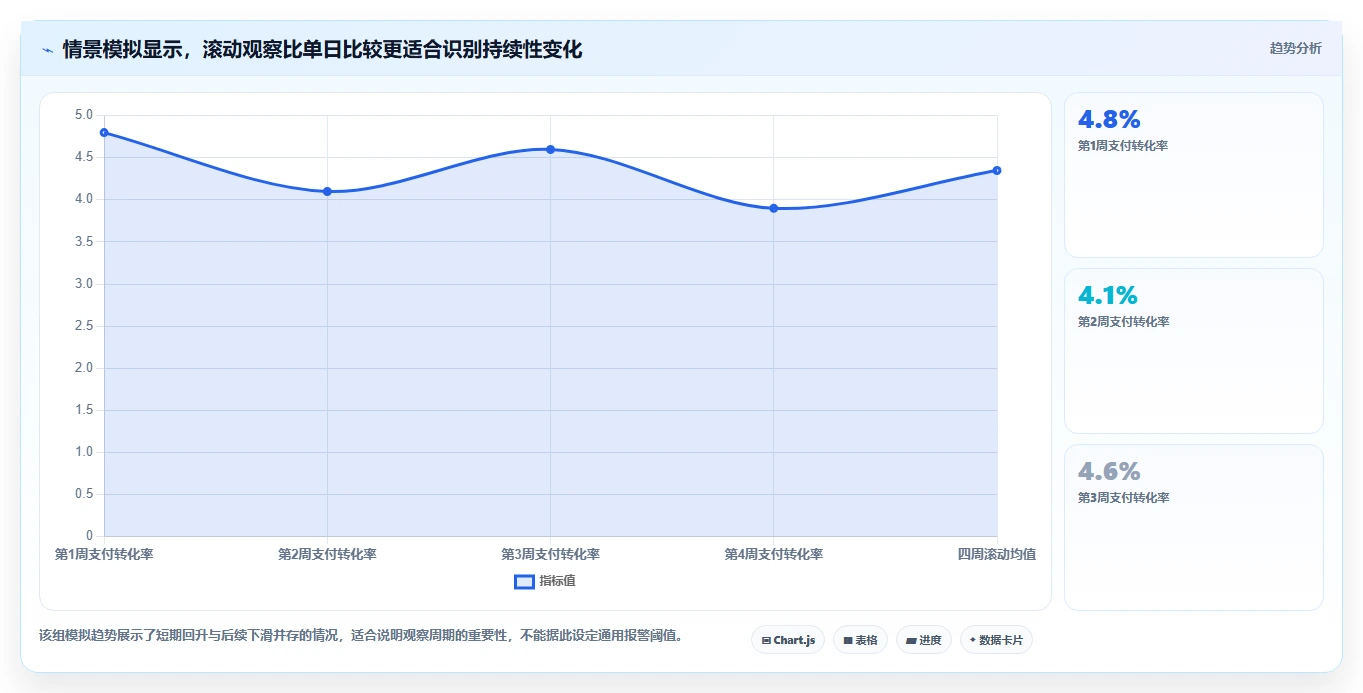Click the 5.0 y-axis value
Screen dimensions: 1363x693
(x=84, y=115)
